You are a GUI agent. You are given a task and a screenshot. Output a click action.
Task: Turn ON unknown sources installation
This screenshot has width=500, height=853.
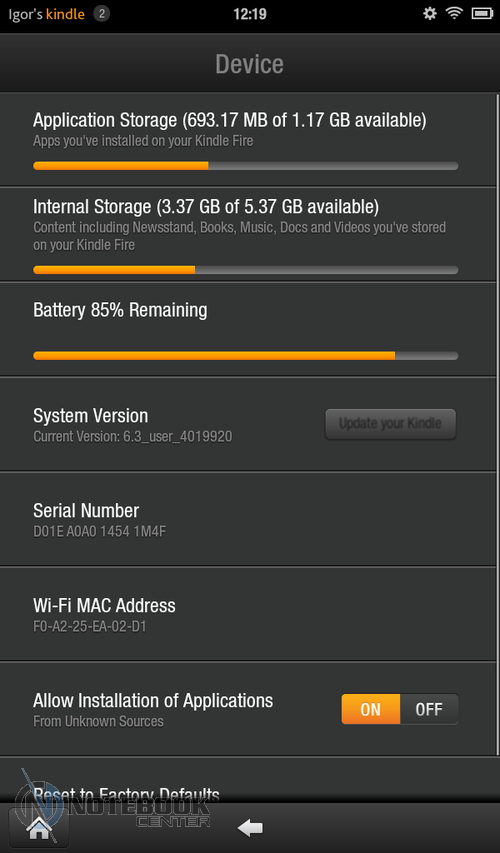coord(371,709)
